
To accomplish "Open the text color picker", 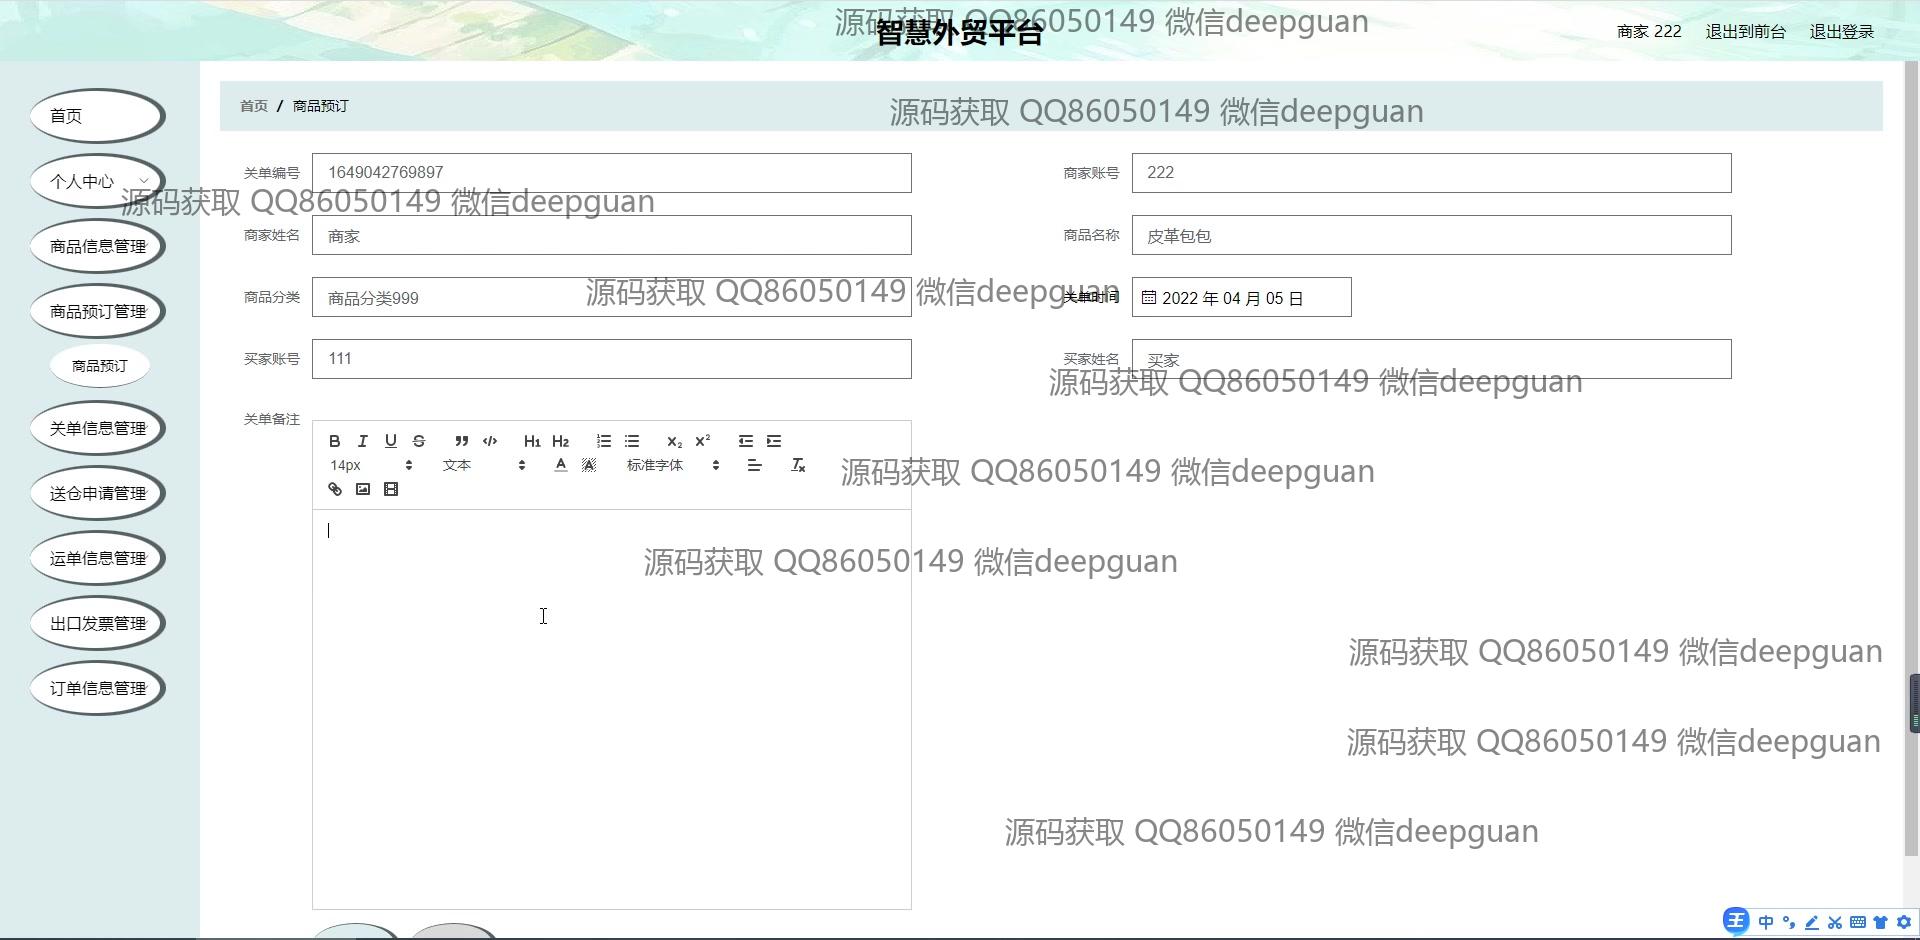I will [561, 465].
